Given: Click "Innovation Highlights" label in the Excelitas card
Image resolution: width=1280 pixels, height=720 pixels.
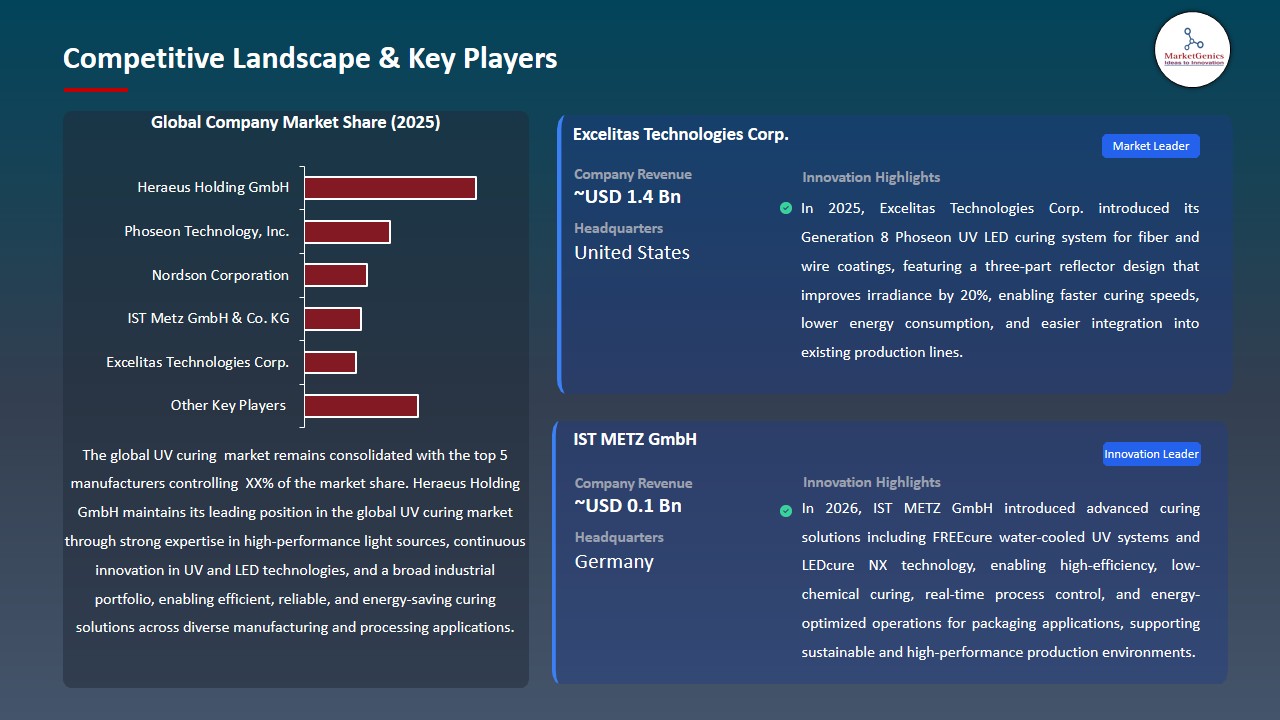Looking at the screenshot, I should [871, 177].
